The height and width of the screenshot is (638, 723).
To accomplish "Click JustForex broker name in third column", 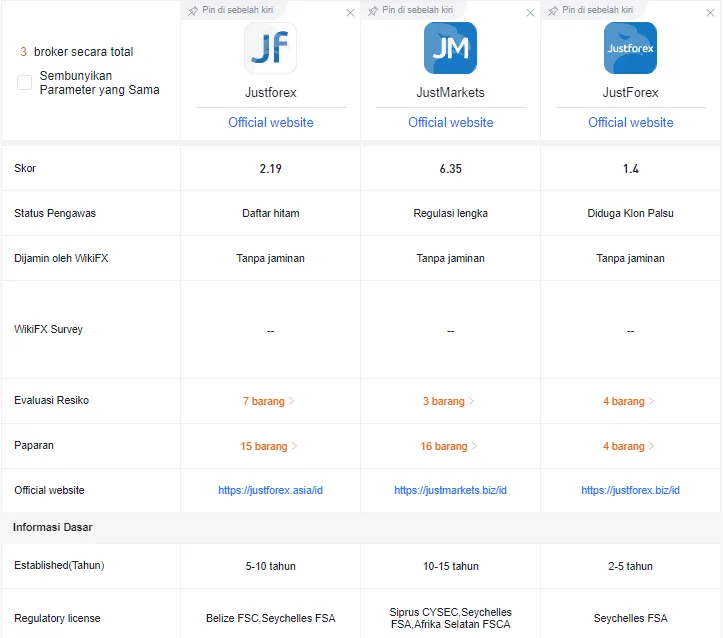I will pyautogui.click(x=630, y=93).
